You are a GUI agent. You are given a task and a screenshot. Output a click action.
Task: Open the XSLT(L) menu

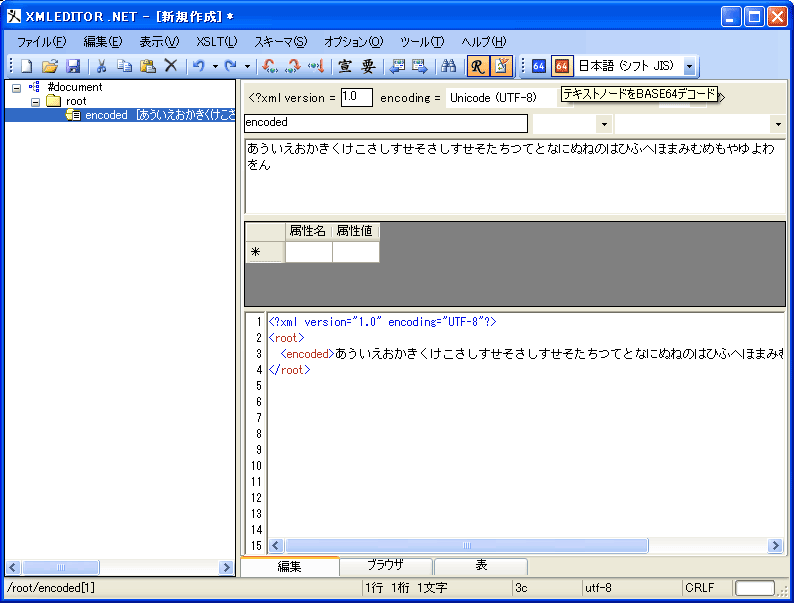tap(217, 42)
